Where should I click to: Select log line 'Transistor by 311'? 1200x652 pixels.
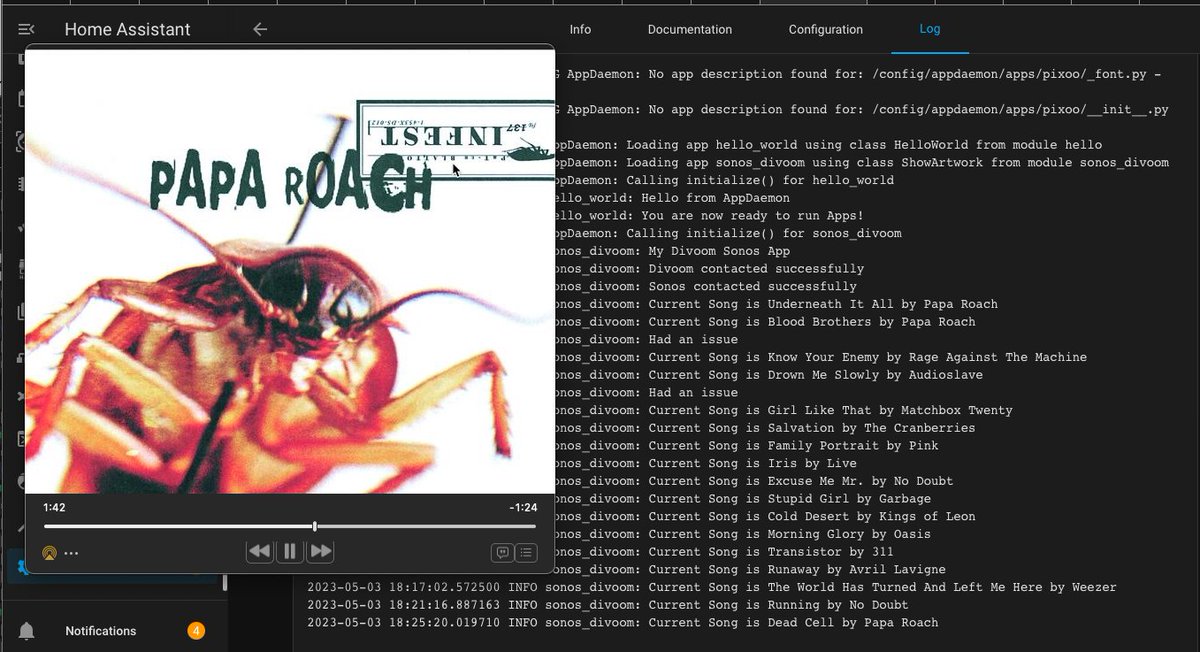click(x=724, y=552)
